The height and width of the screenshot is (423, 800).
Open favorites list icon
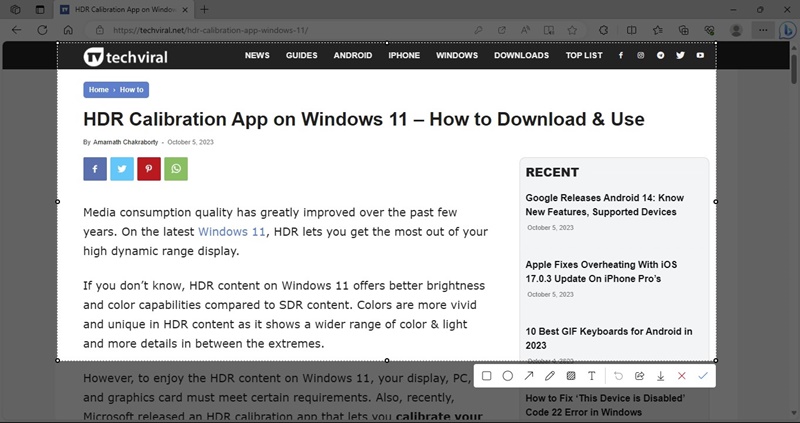point(658,30)
